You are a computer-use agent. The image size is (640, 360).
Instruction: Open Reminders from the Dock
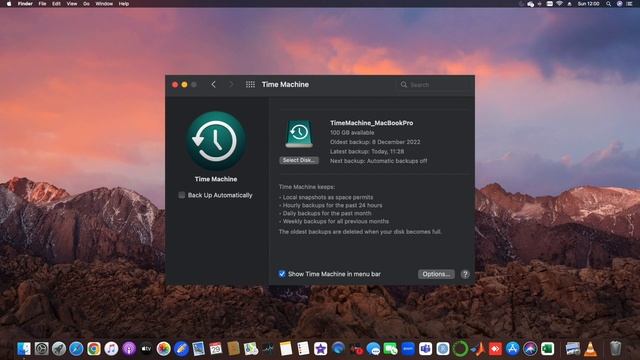[303, 349]
